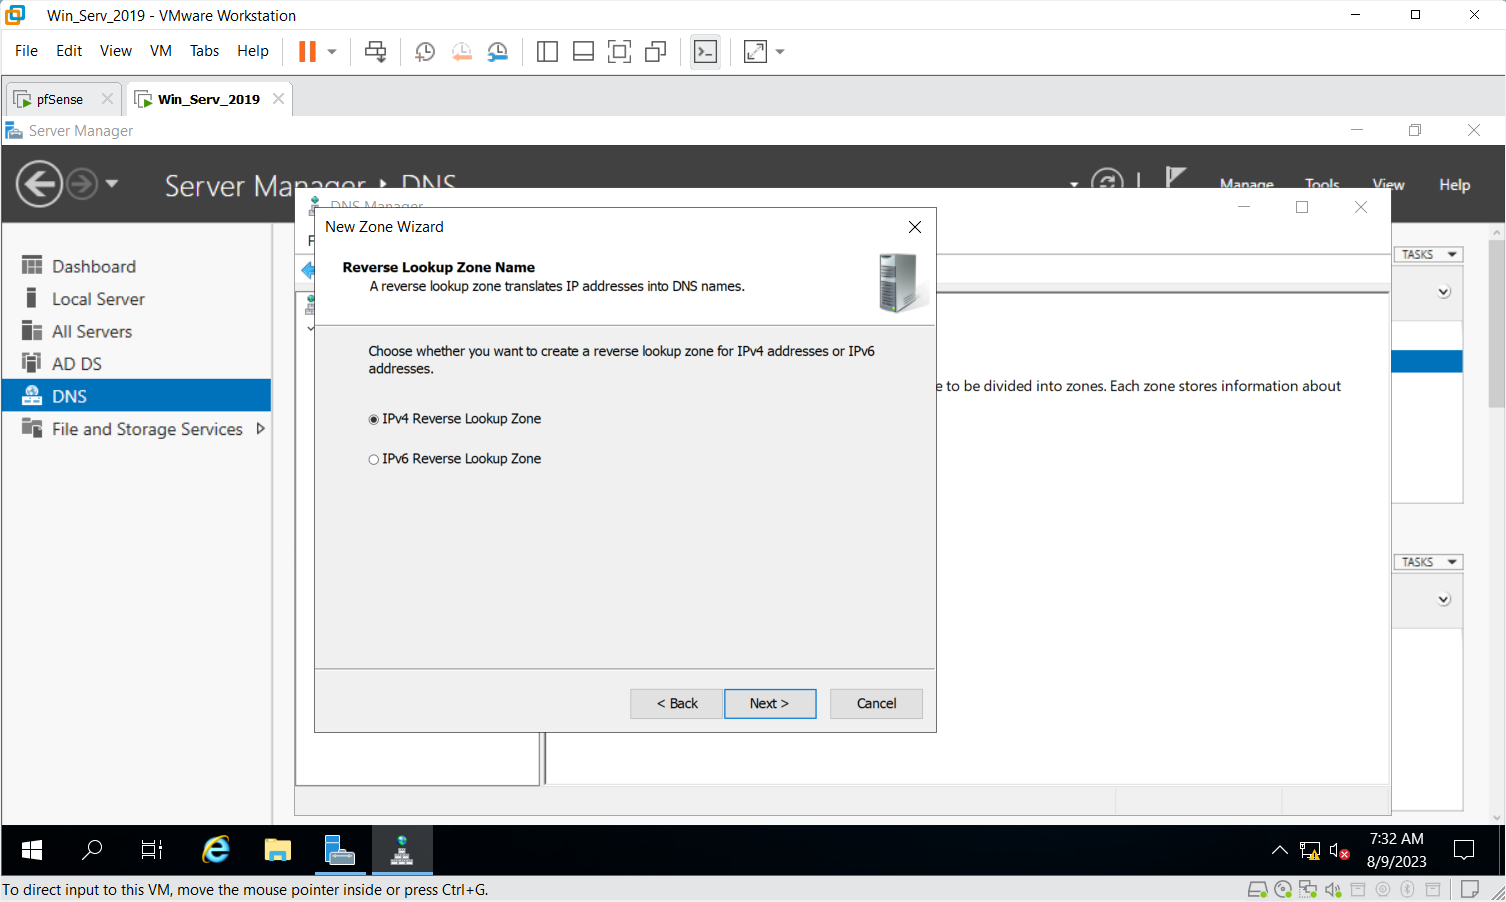Viewport: 1506px width, 902px height.
Task: Switch to Server Manager taskbar icon
Action: point(340,850)
